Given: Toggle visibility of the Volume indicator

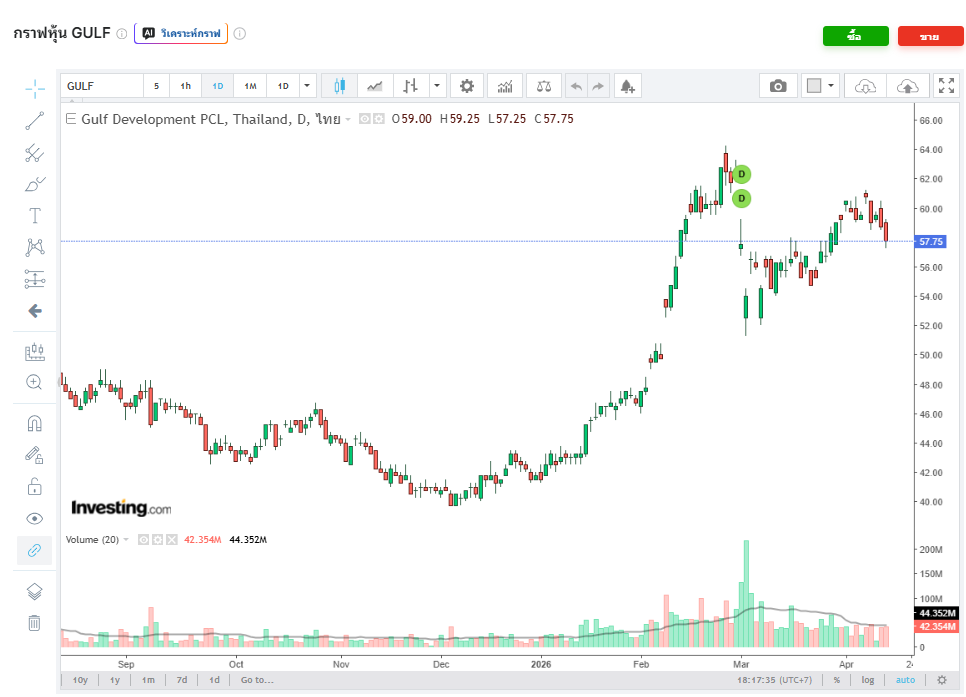Looking at the screenshot, I should click(144, 540).
